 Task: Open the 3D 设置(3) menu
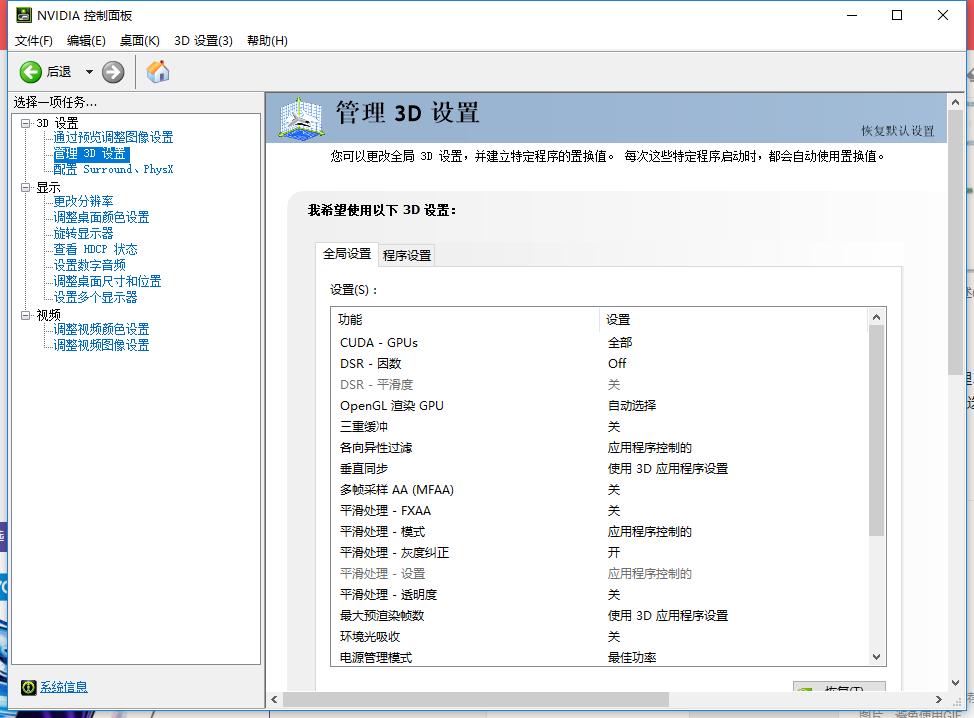[203, 40]
